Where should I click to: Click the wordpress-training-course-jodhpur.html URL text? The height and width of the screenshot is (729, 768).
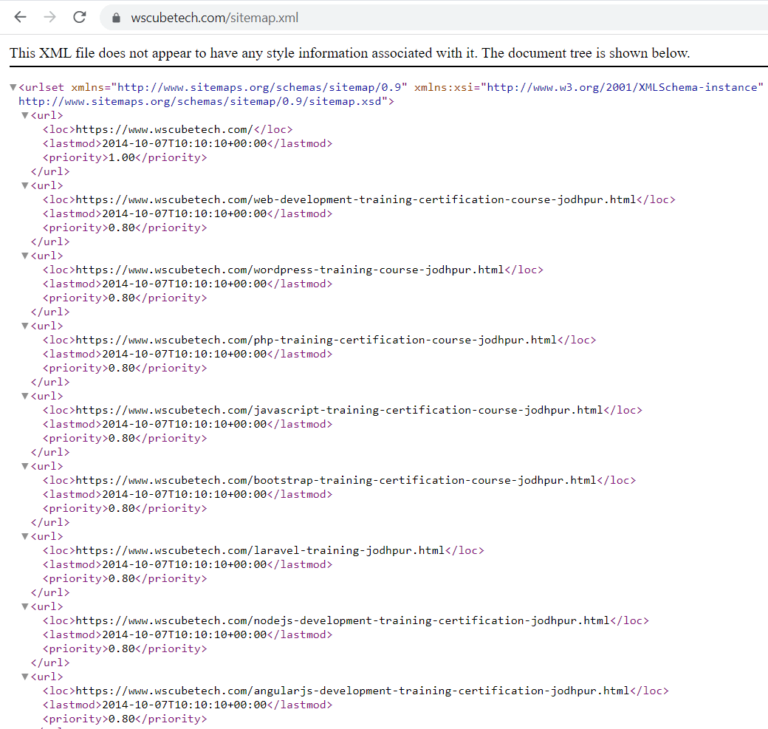pos(290,270)
